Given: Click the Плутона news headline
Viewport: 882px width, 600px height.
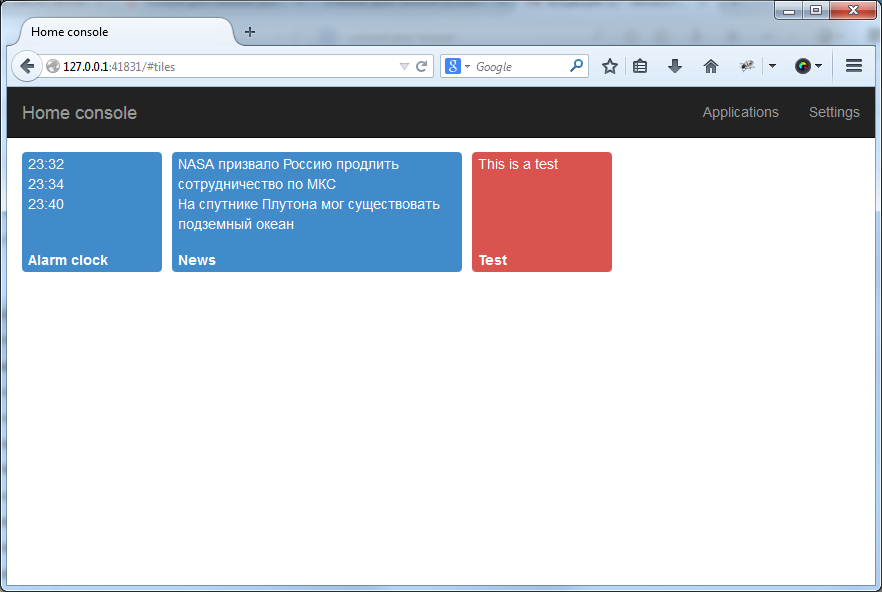Looking at the screenshot, I should [x=309, y=214].
